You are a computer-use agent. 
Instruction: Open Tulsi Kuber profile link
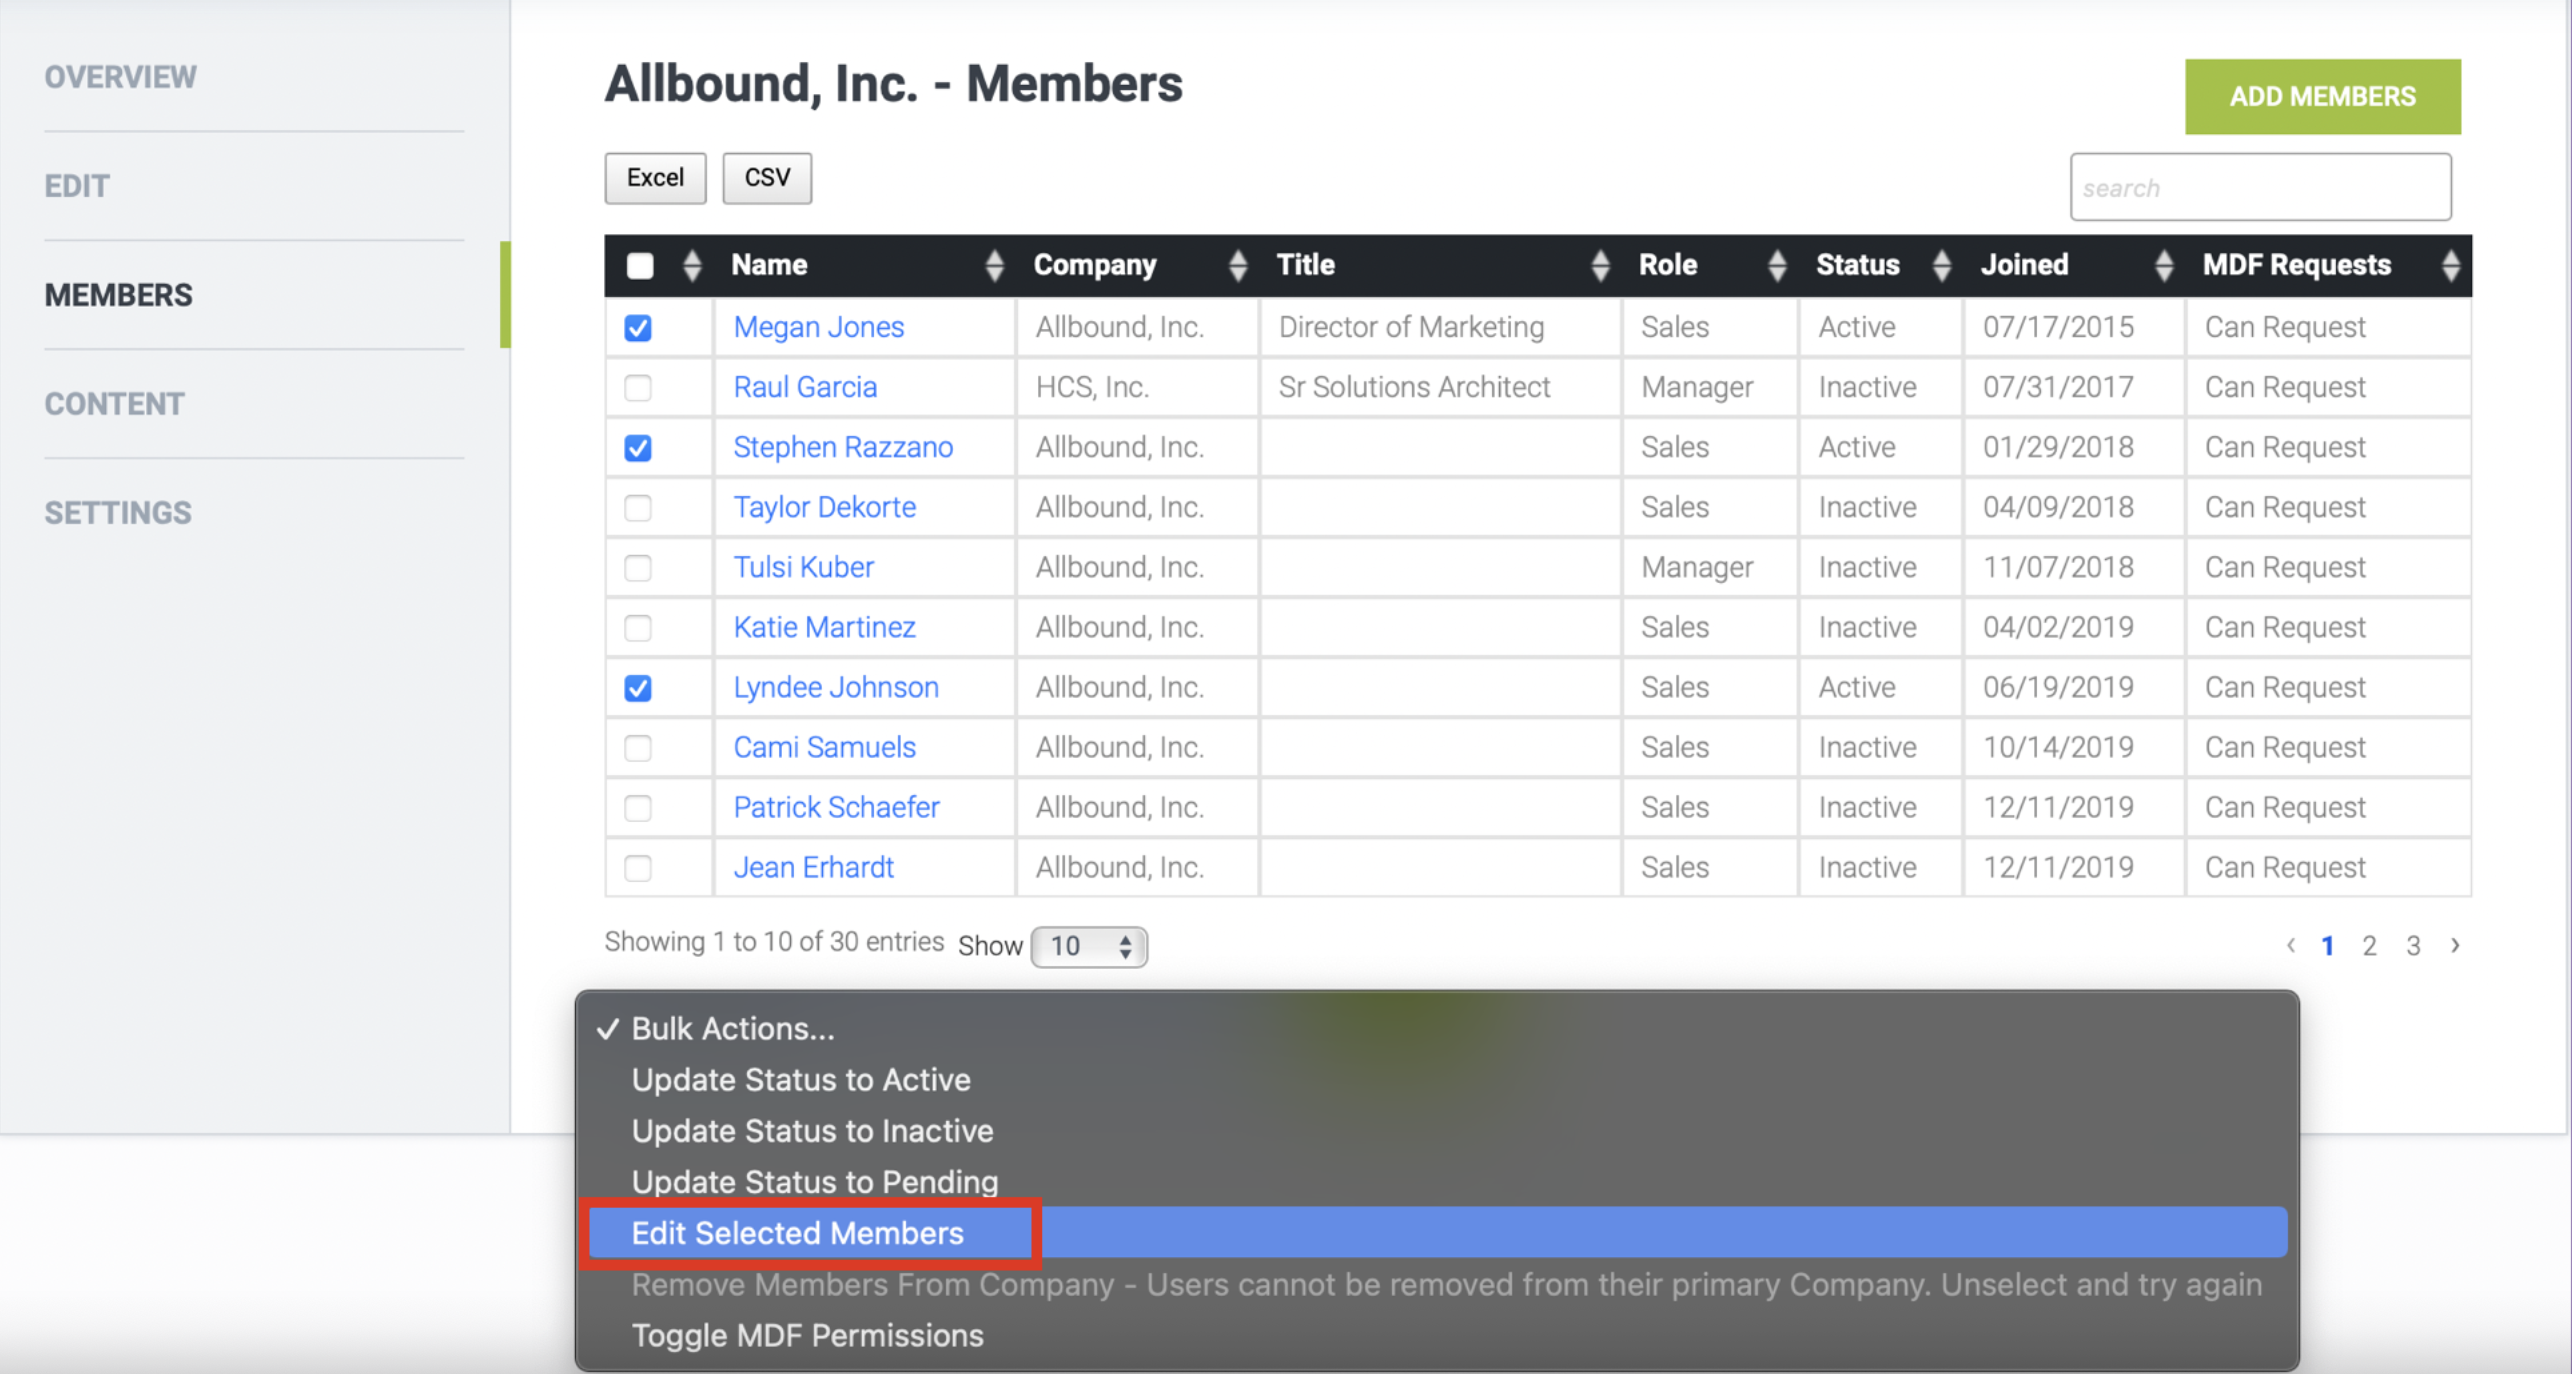click(803, 567)
